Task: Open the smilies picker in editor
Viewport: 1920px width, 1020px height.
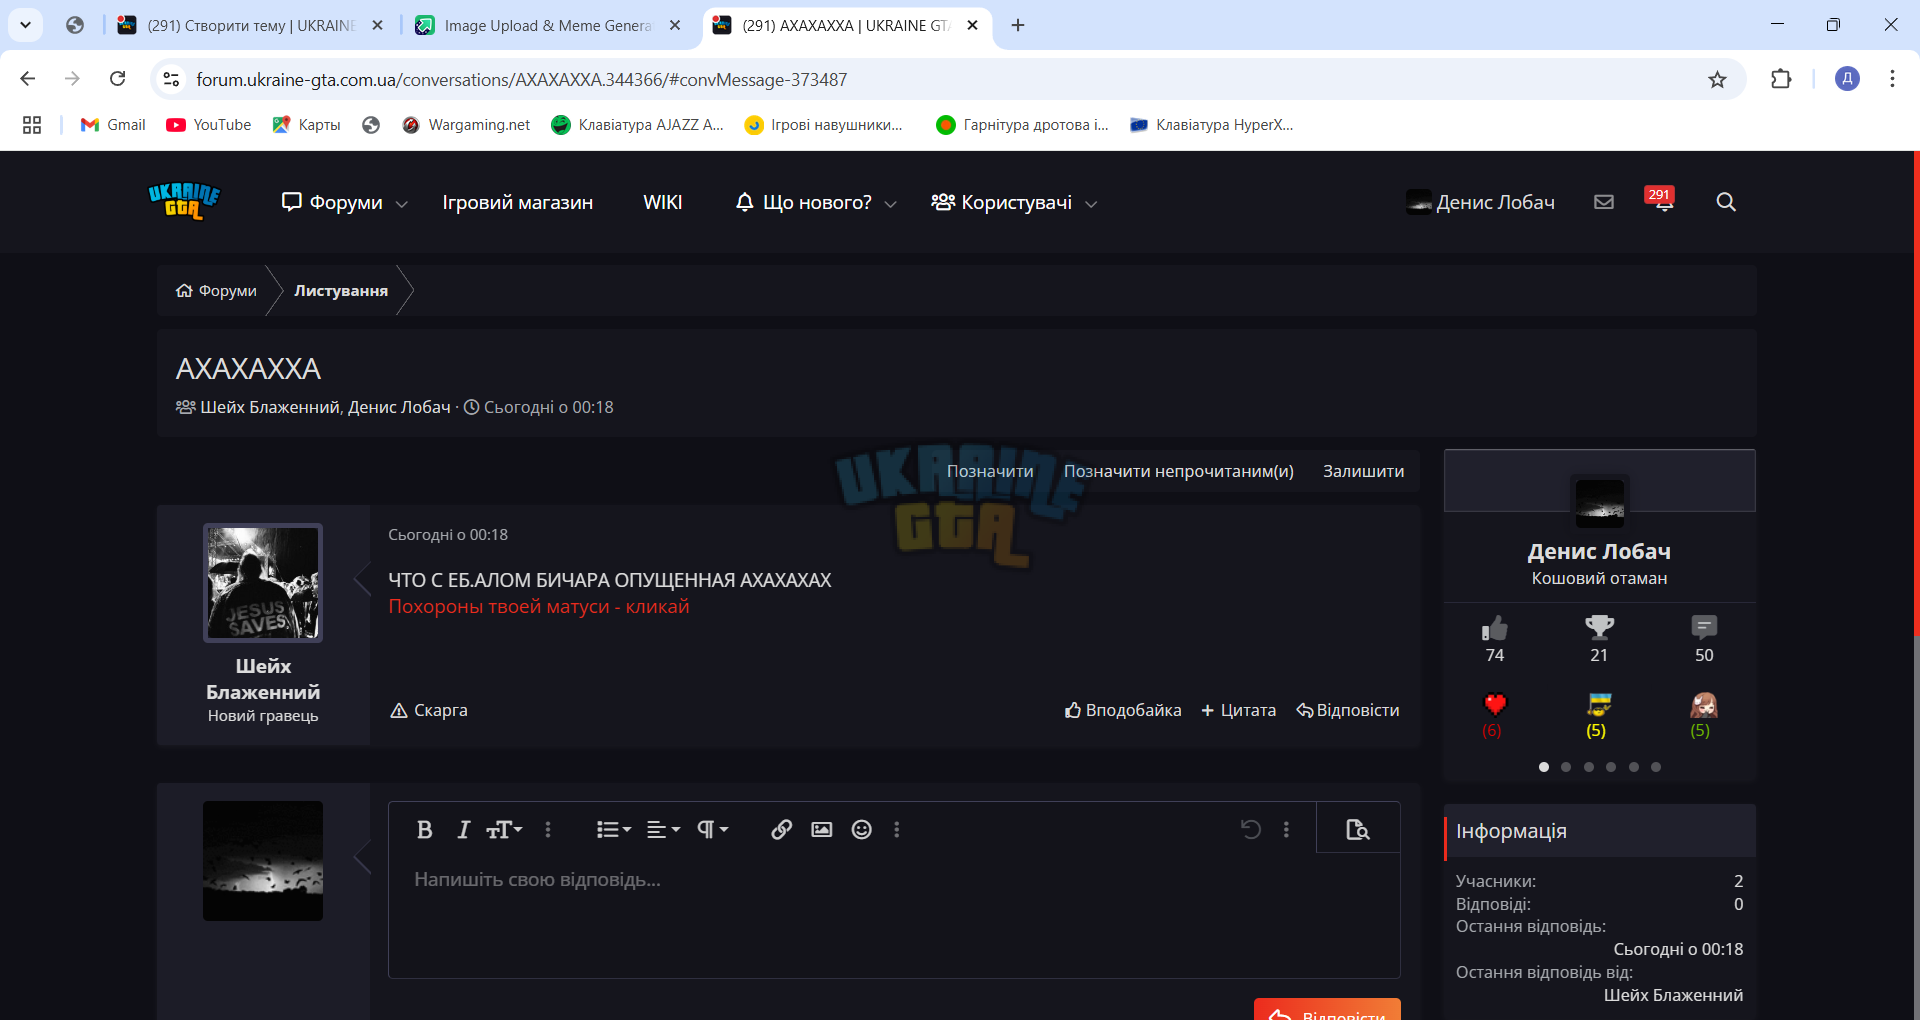Action: click(862, 830)
